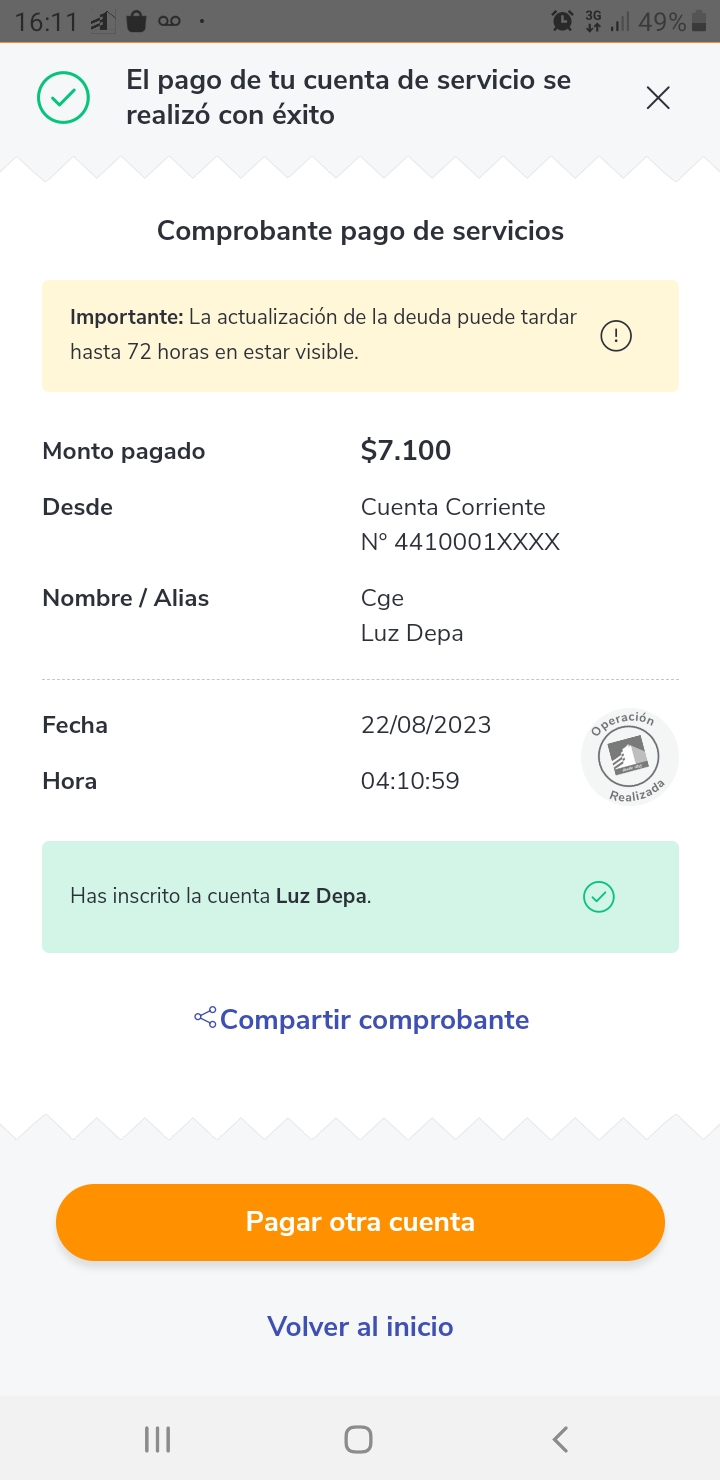Tap the date 22/08/2023
The height and width of the screenshot is (1480, 720).
(426, 725)
